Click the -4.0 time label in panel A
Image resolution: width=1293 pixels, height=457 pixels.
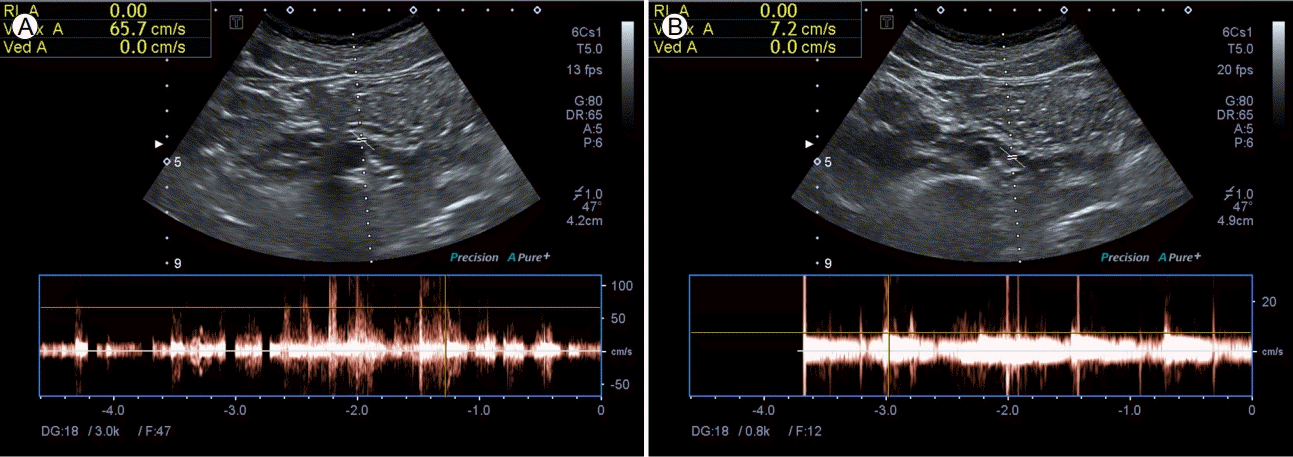click(x=113, y=410)
